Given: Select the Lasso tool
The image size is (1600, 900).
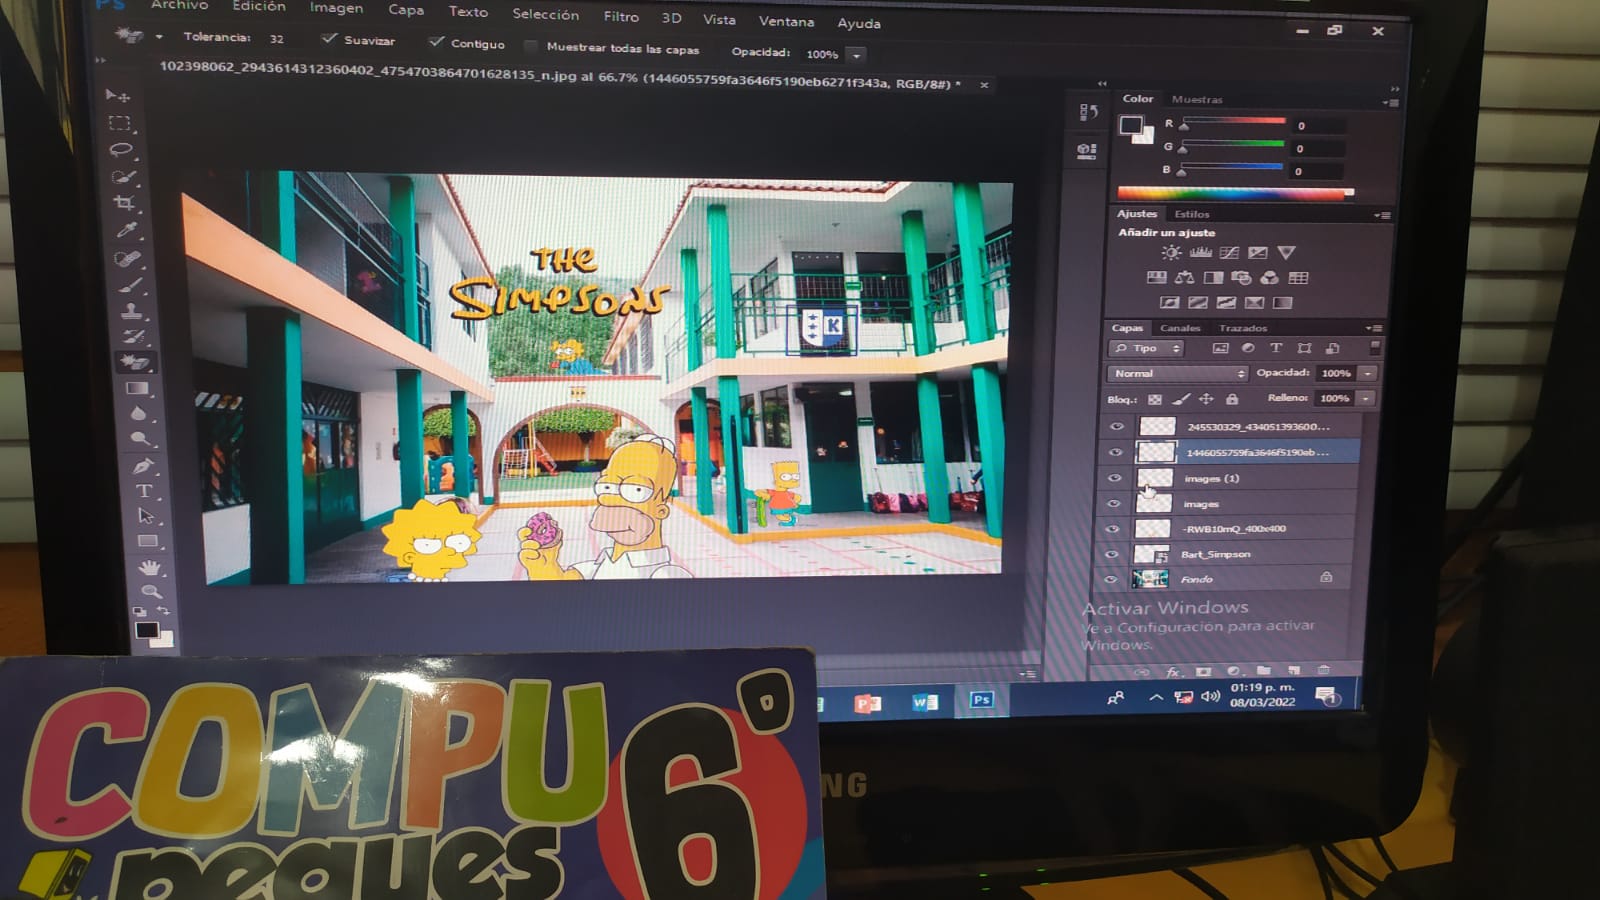Looking at the screenshot, I should click(121, 150).
